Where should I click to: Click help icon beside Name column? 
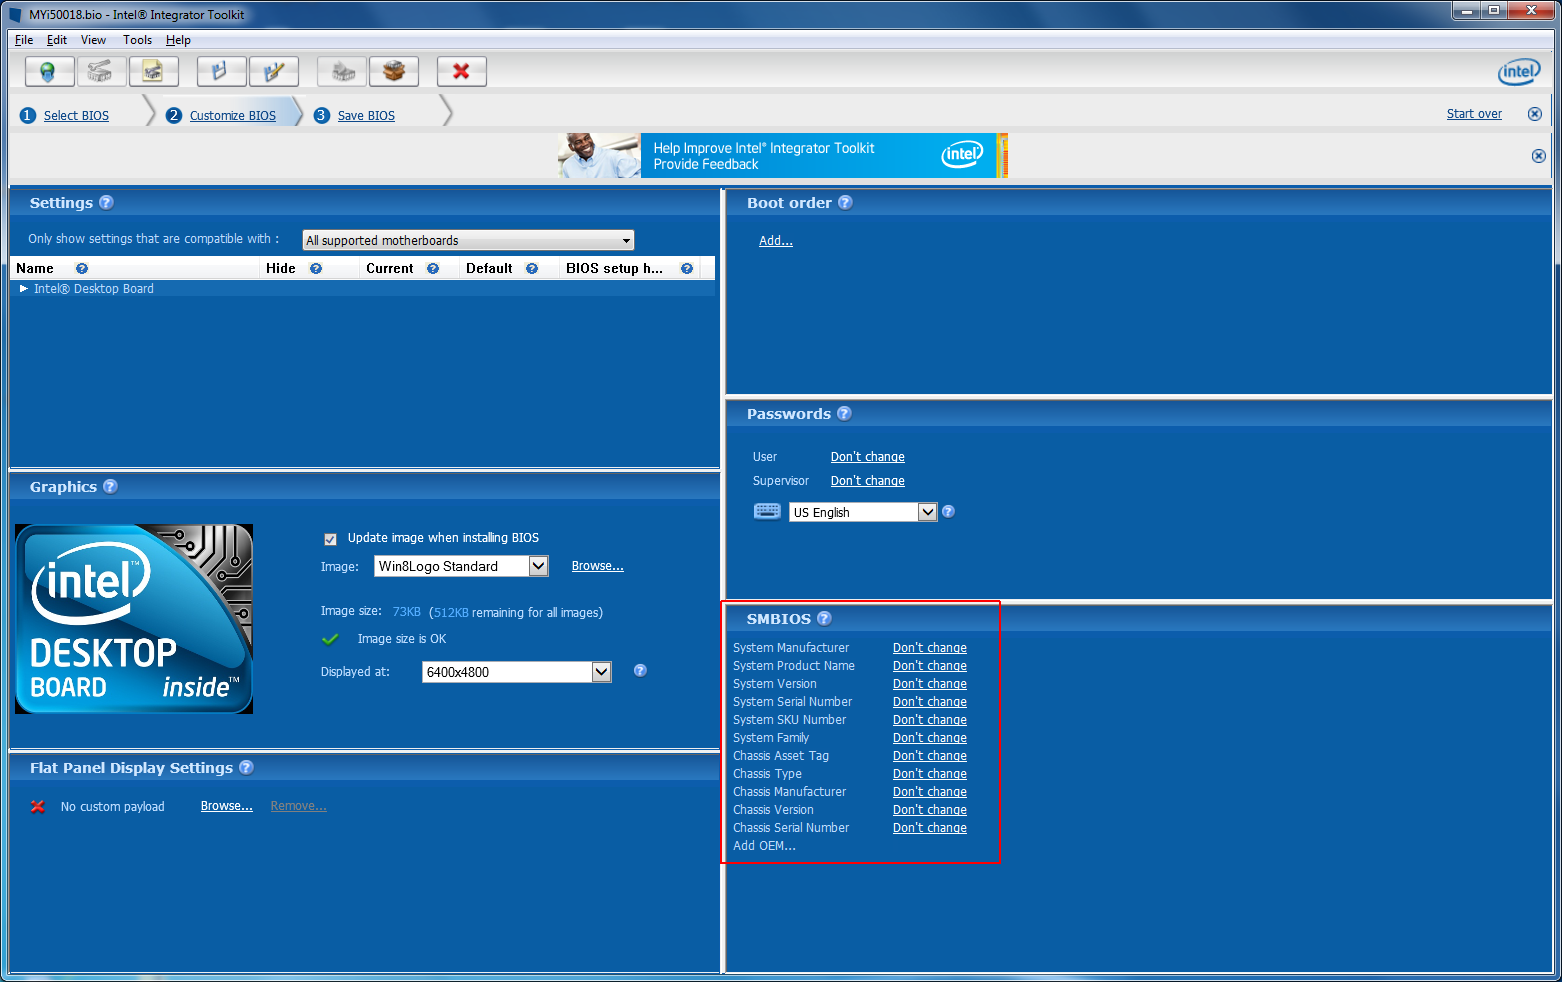tap(82, 268)
